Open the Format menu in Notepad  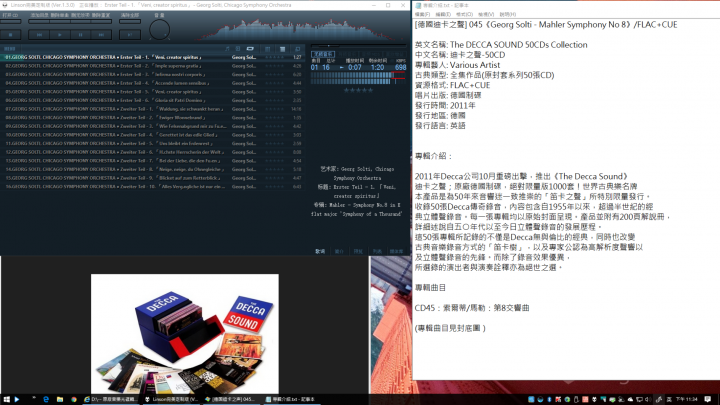[x=464, y=15]
